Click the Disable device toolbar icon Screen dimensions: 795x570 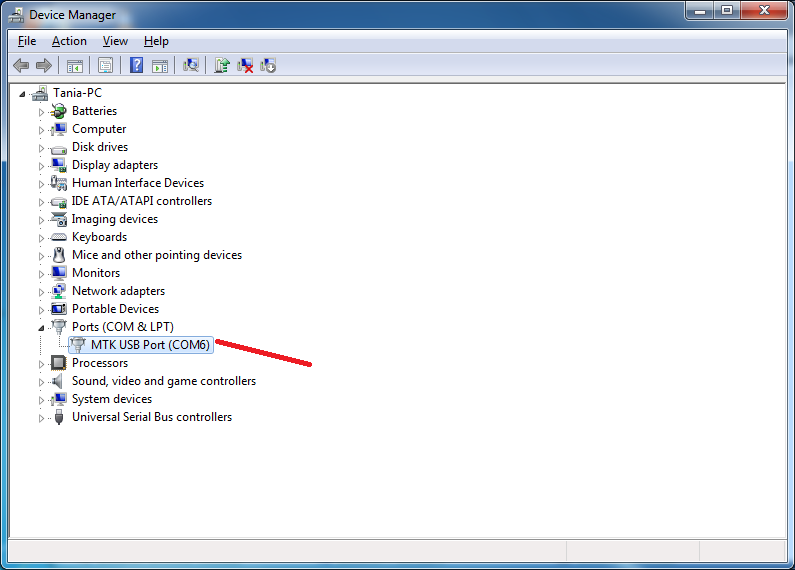tap(268, 66)
